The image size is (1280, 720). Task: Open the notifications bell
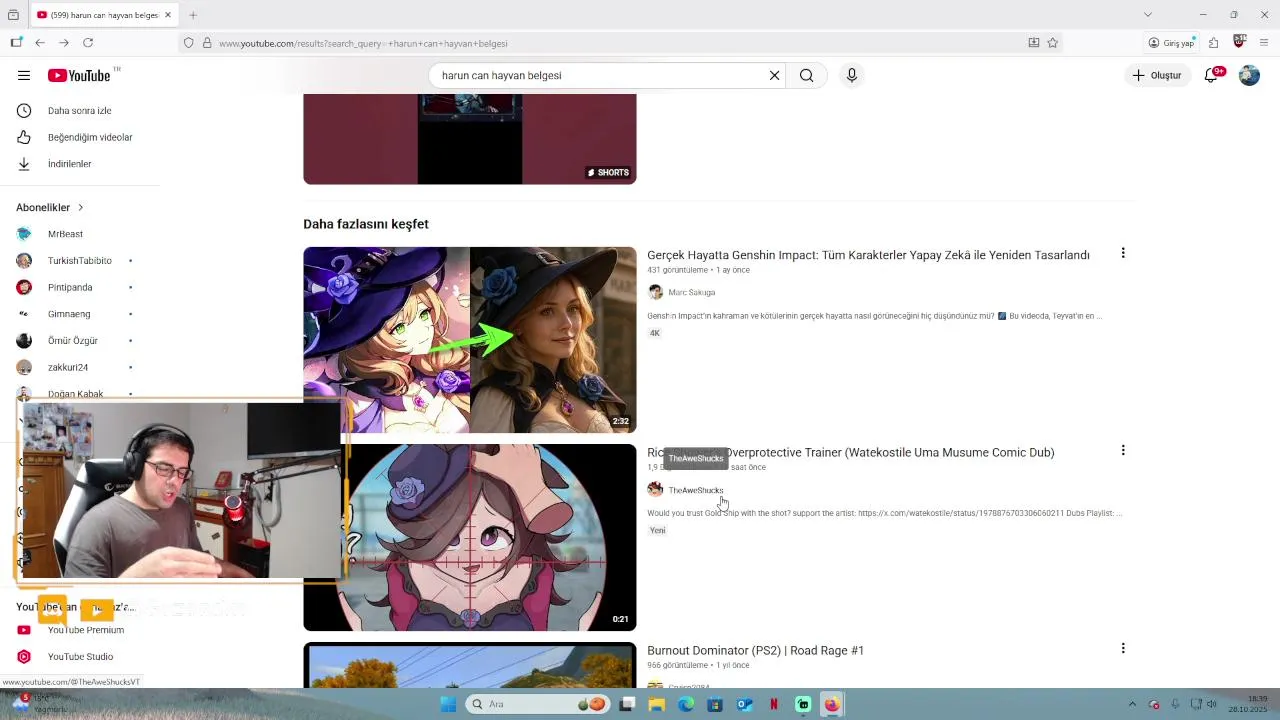[1211, 75]
